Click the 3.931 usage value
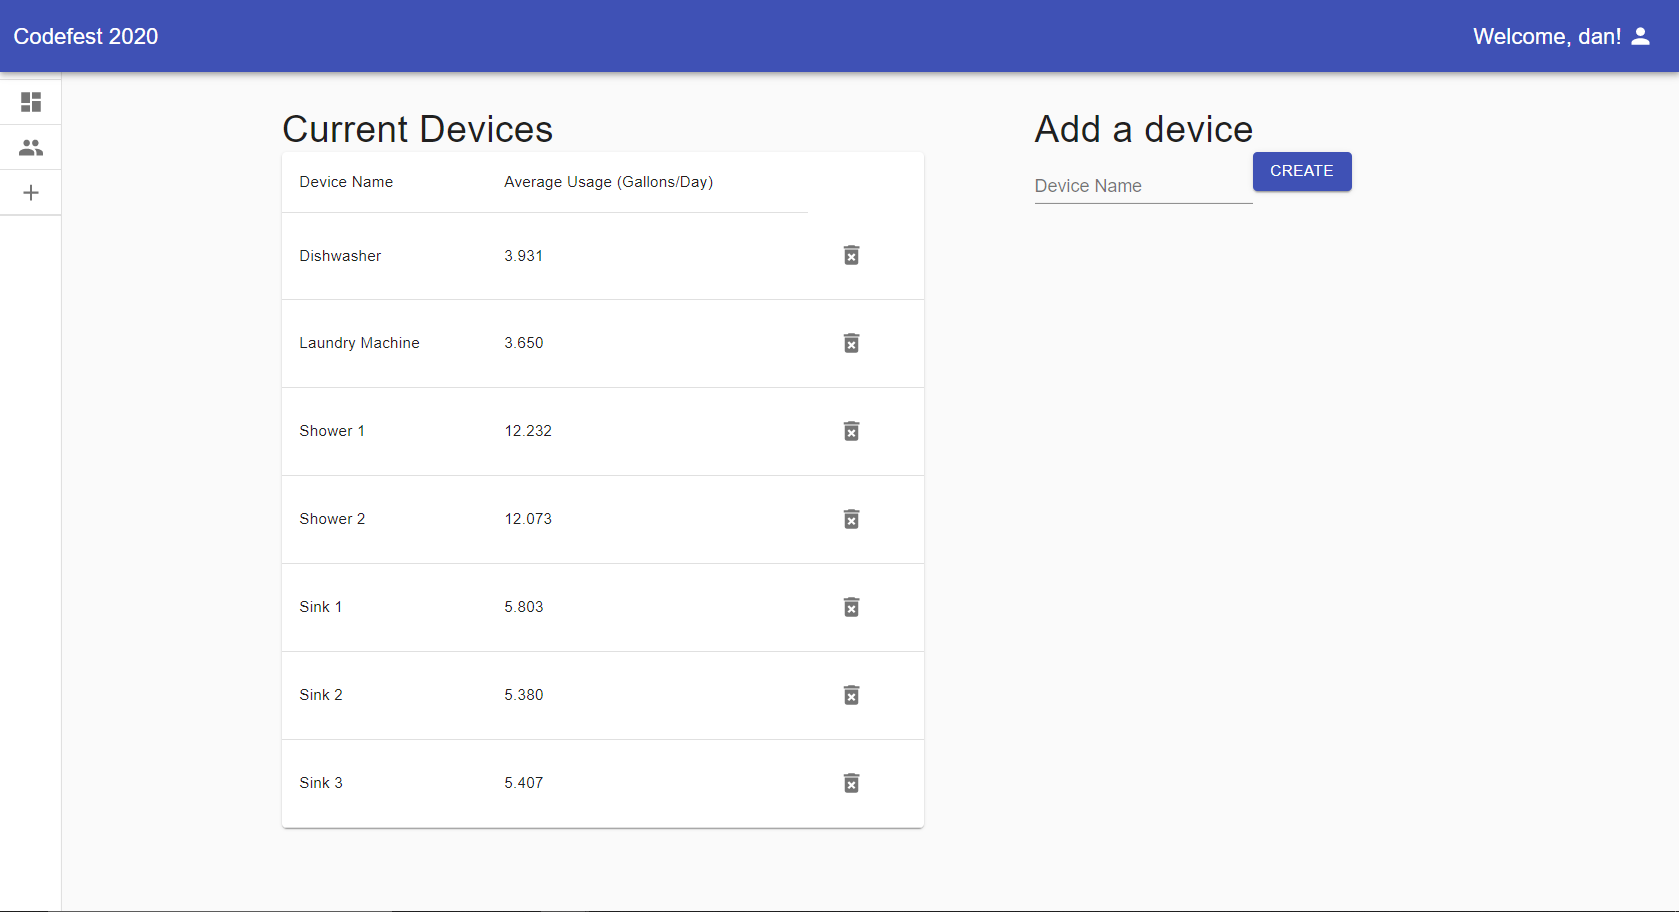 [x=524, y=256]
